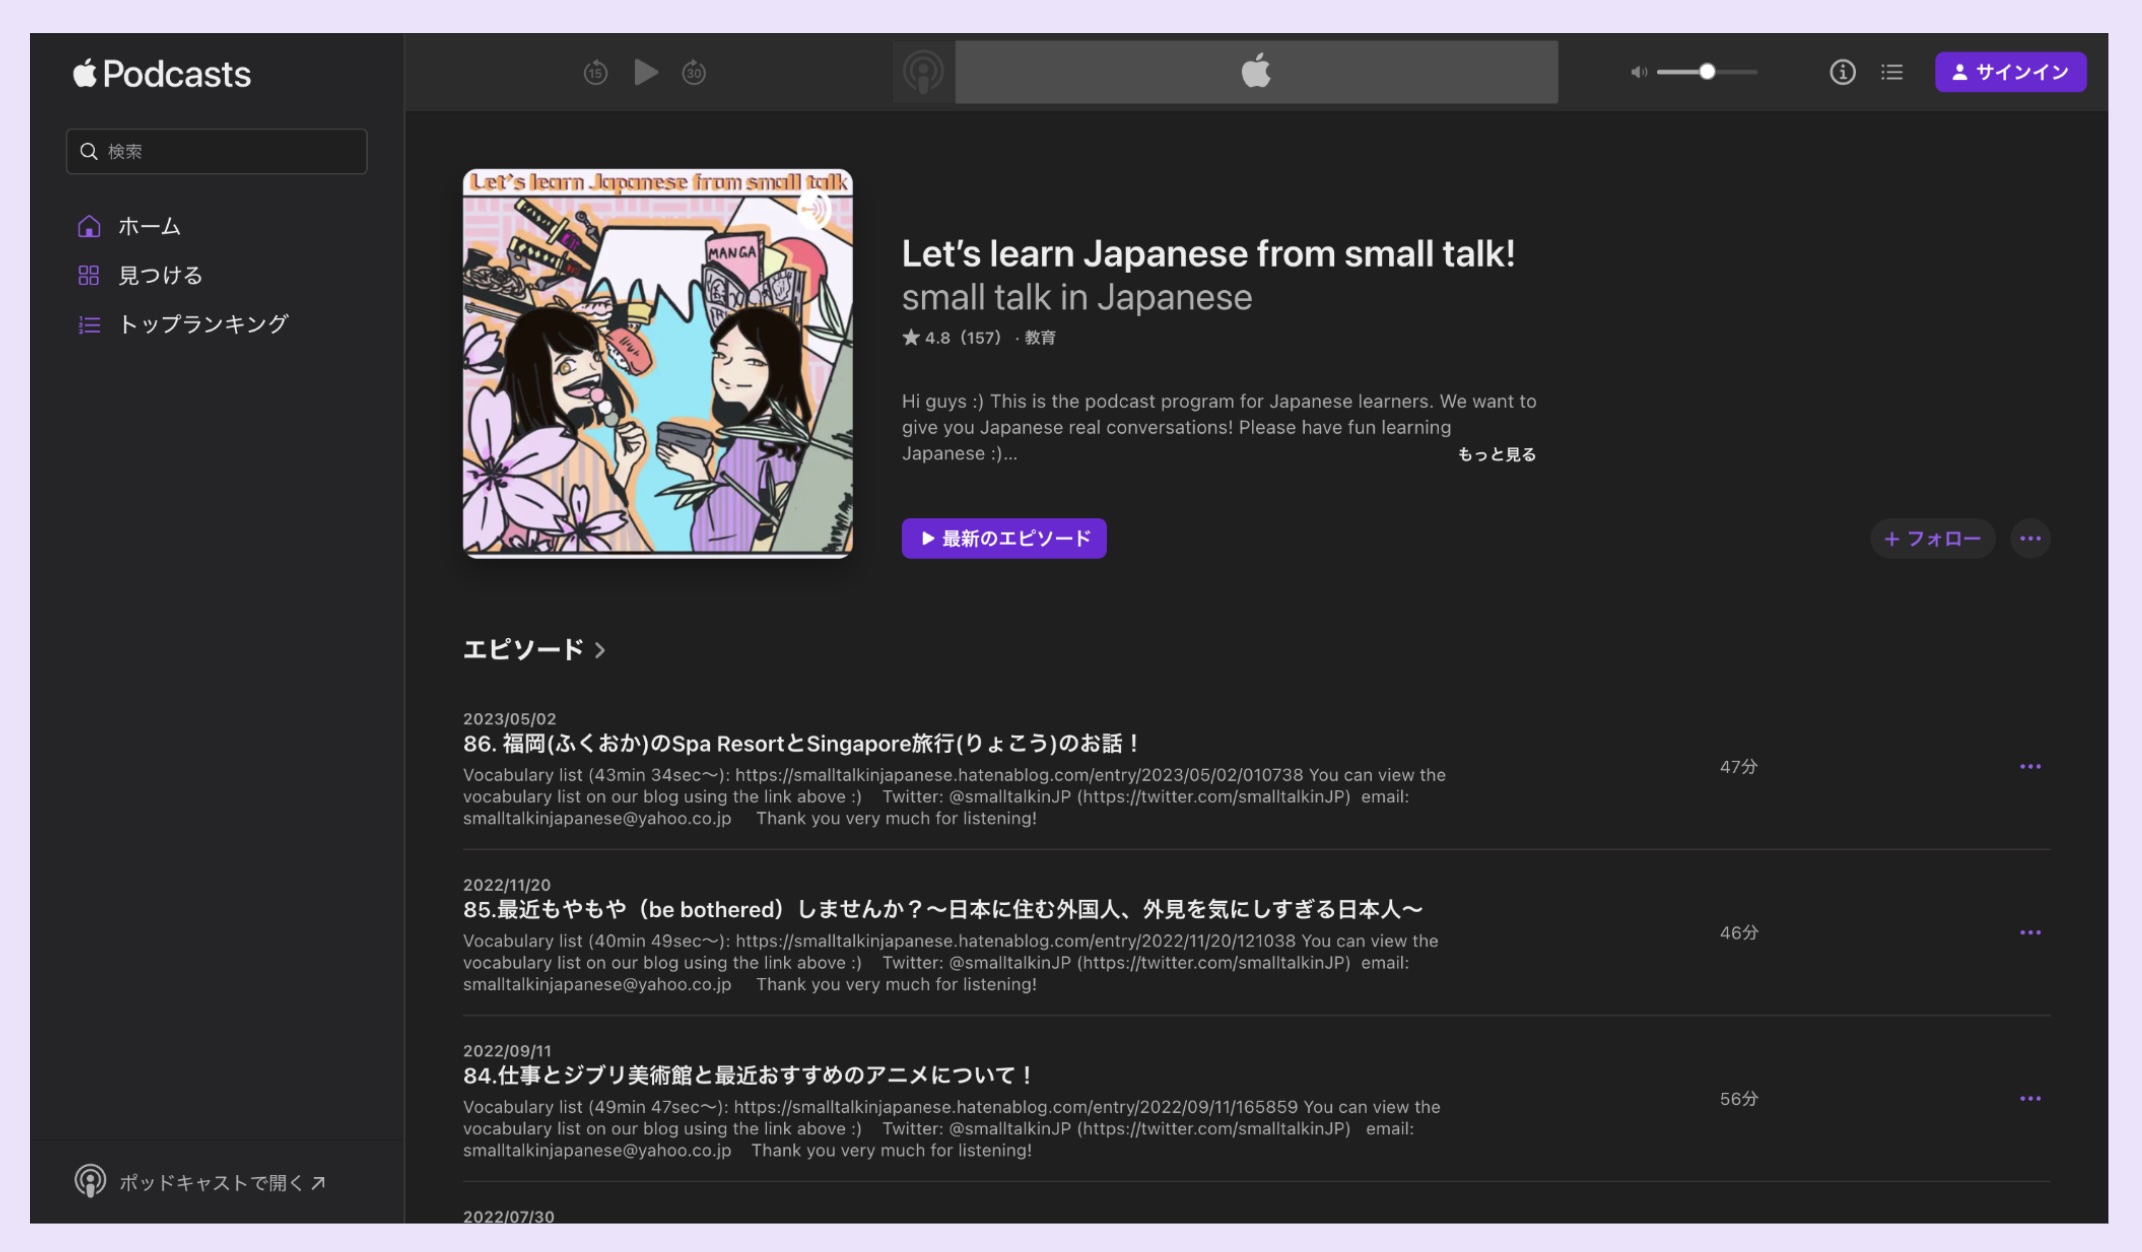
Task: Open the small talk in Japanese channel link
Action: [x=1077, y=298]
